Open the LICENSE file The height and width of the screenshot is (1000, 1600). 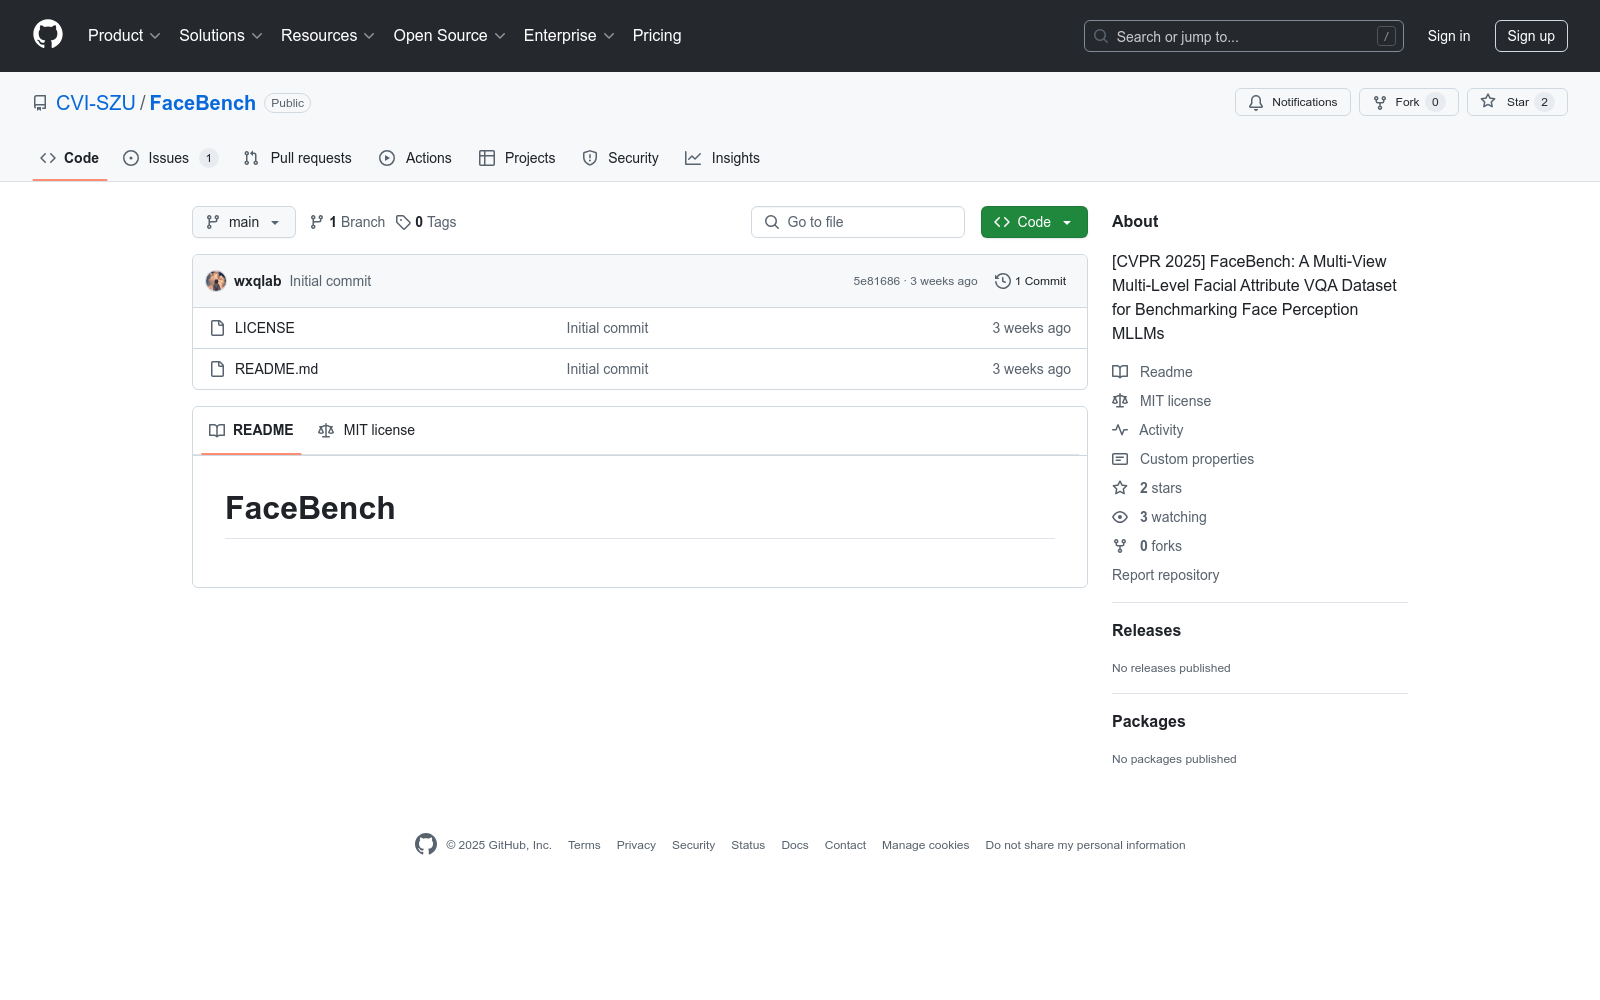265,328
